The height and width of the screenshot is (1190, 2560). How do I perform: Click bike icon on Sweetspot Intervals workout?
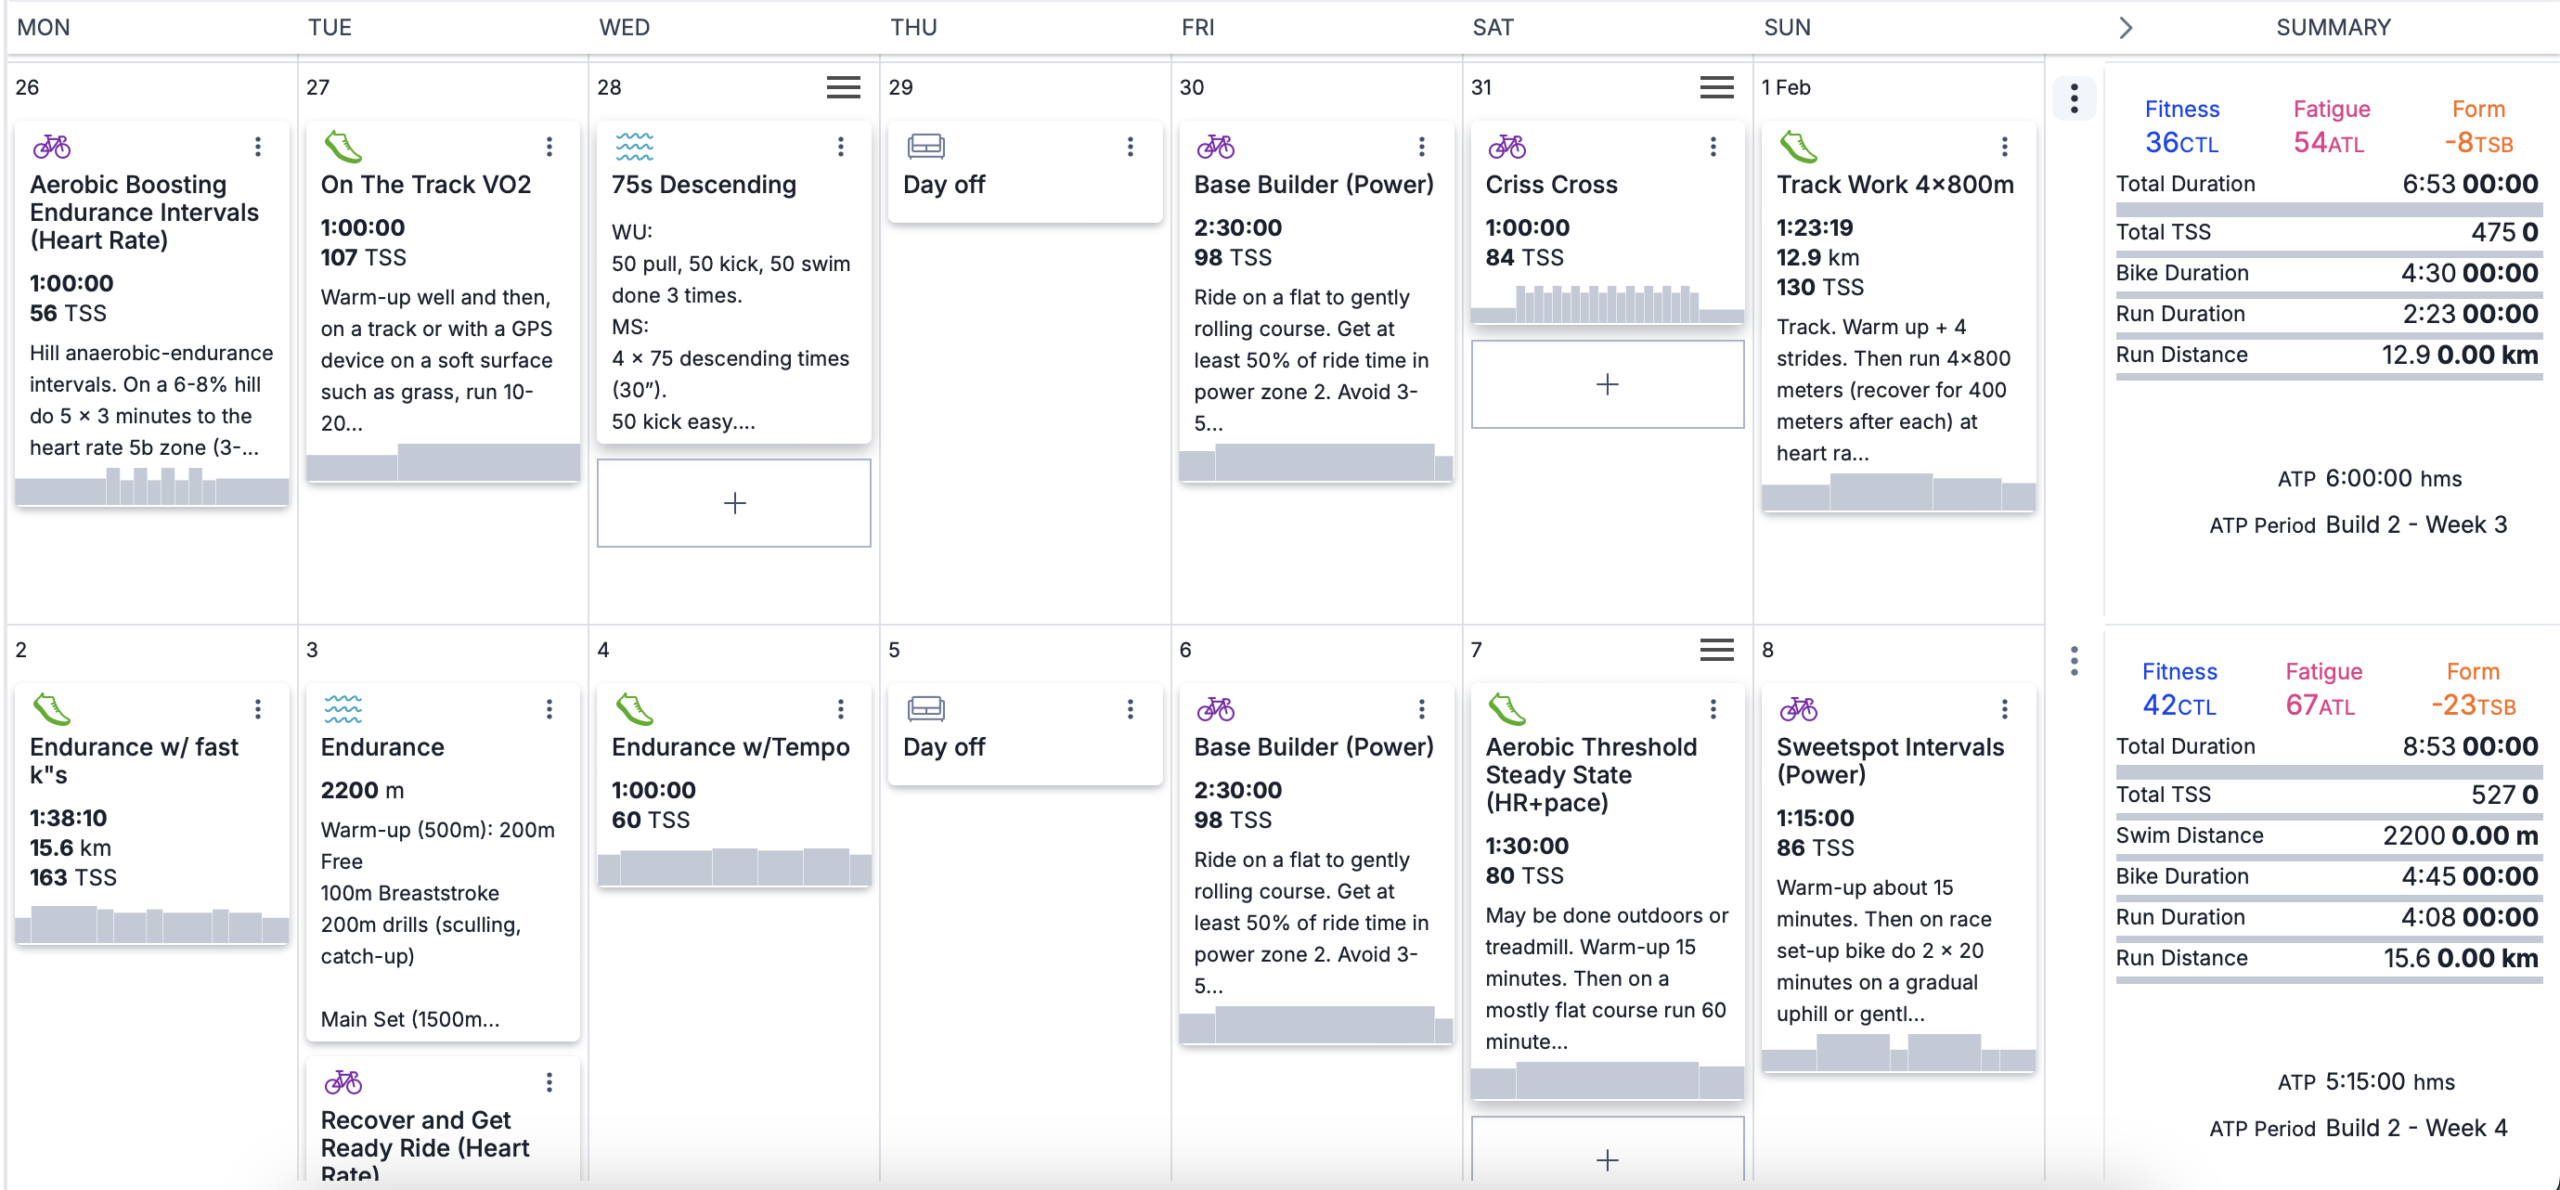(x=1798, y=709)
